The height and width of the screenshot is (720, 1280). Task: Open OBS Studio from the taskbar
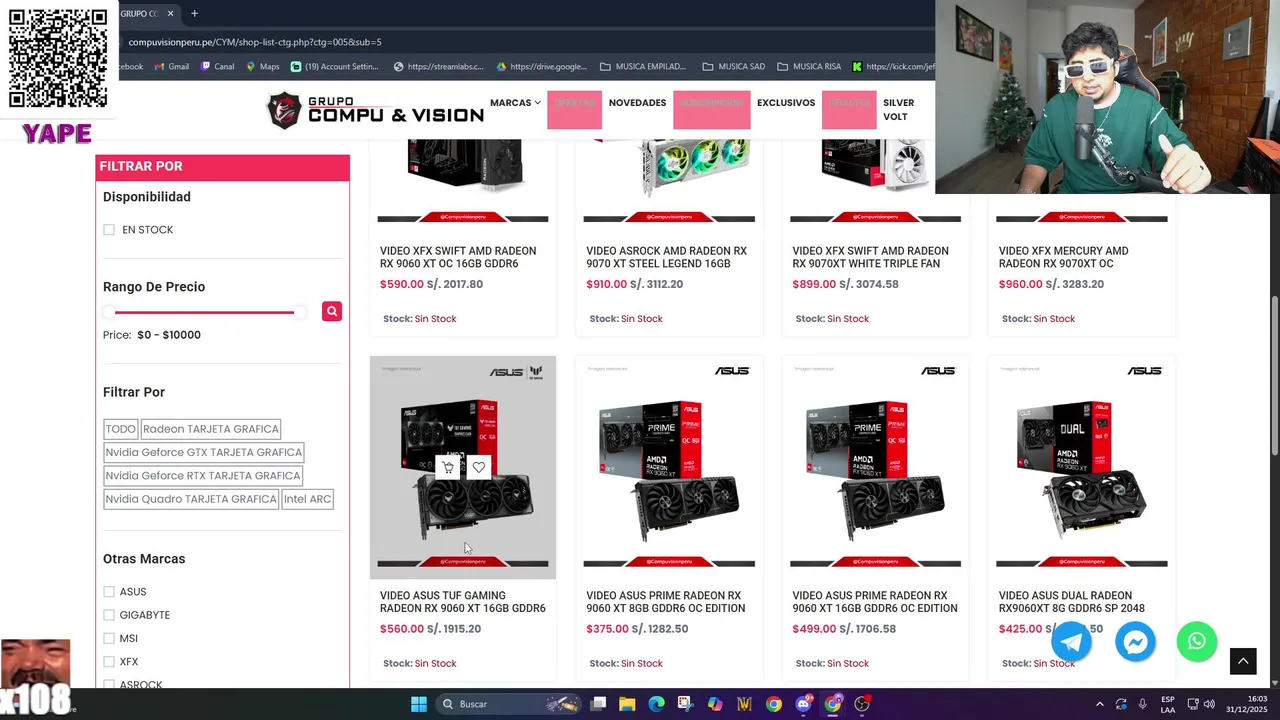[x=862, y=704]
